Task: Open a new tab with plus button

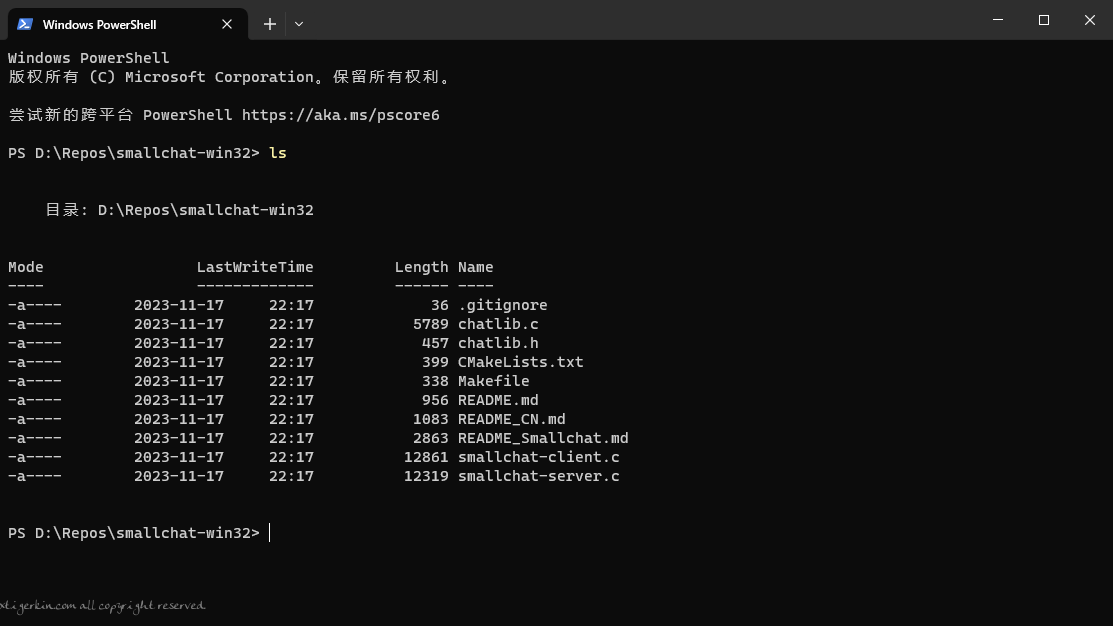Action: 270,24
